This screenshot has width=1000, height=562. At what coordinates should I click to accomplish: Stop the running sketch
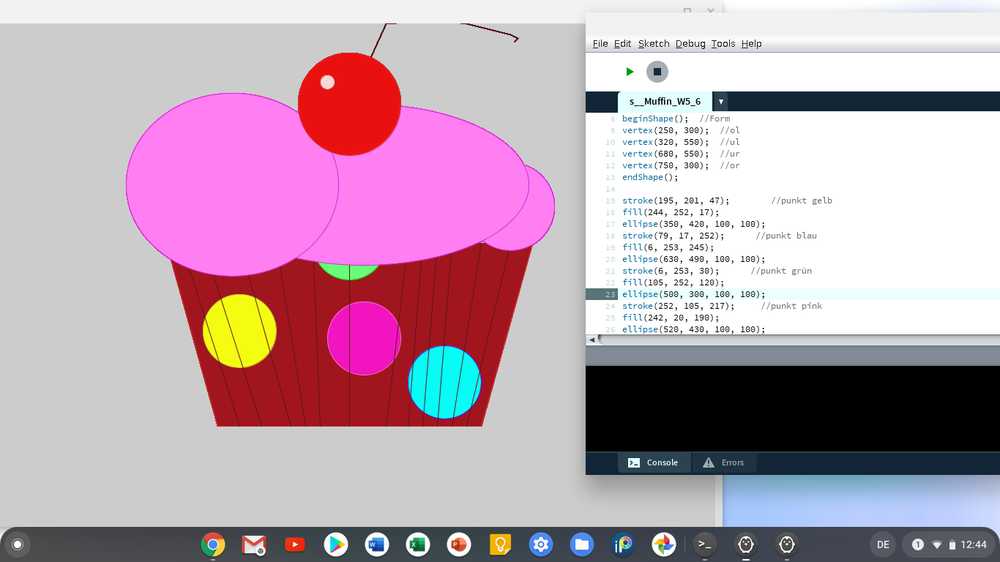(656, 71)
